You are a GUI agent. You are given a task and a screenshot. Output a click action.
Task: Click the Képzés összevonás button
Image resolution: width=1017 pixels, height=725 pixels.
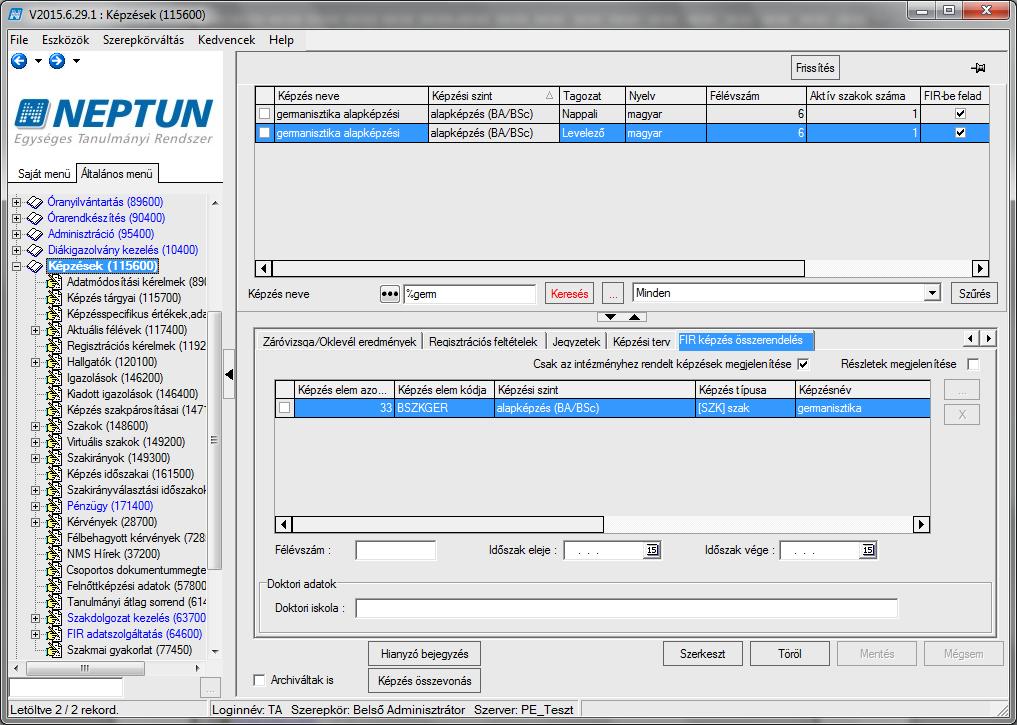coord(425,681)
